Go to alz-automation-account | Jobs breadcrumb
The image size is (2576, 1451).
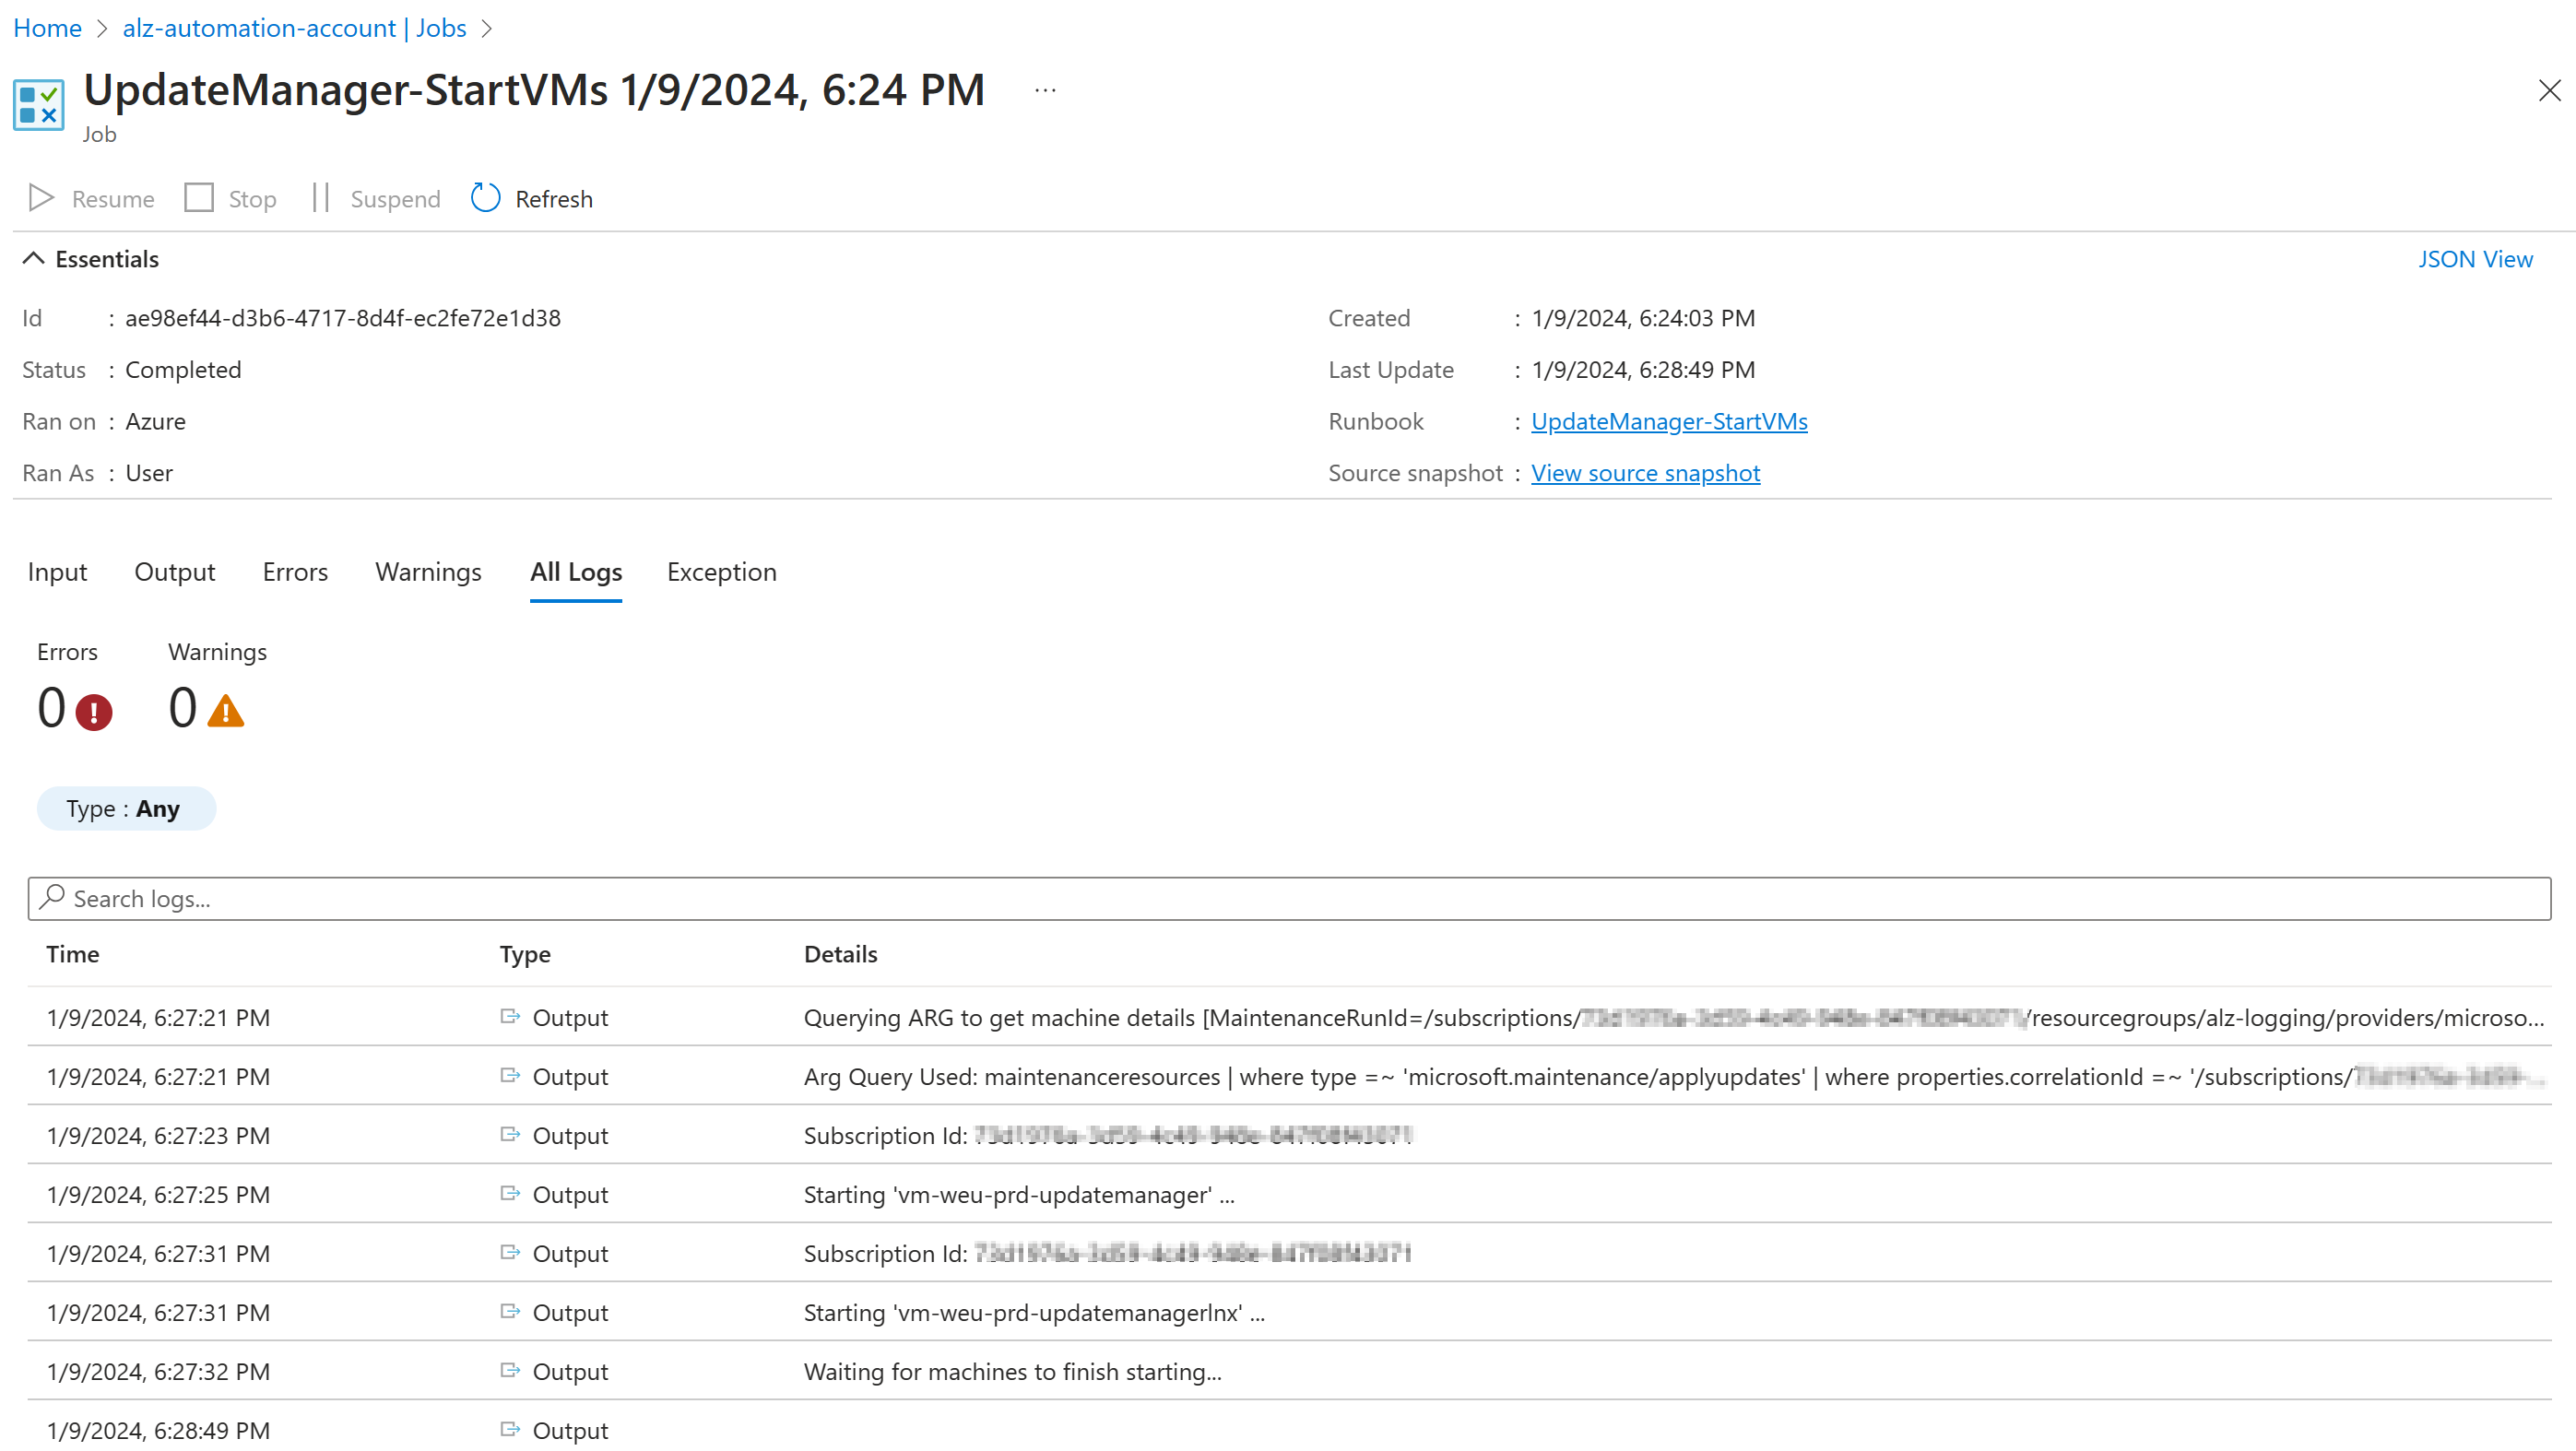tap(294, 28)
